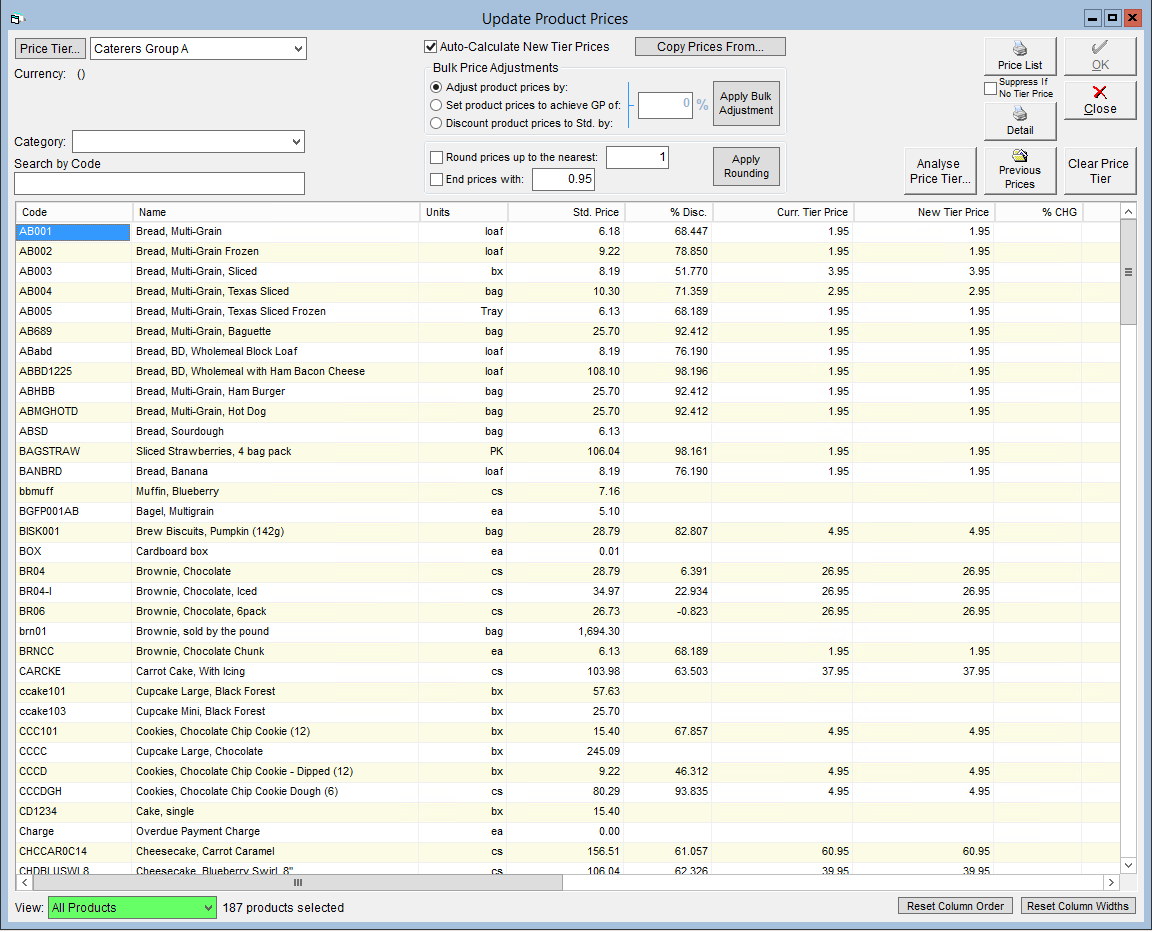Sort by % CHG column header
1152x932 pixels.
click(1039, 212)
